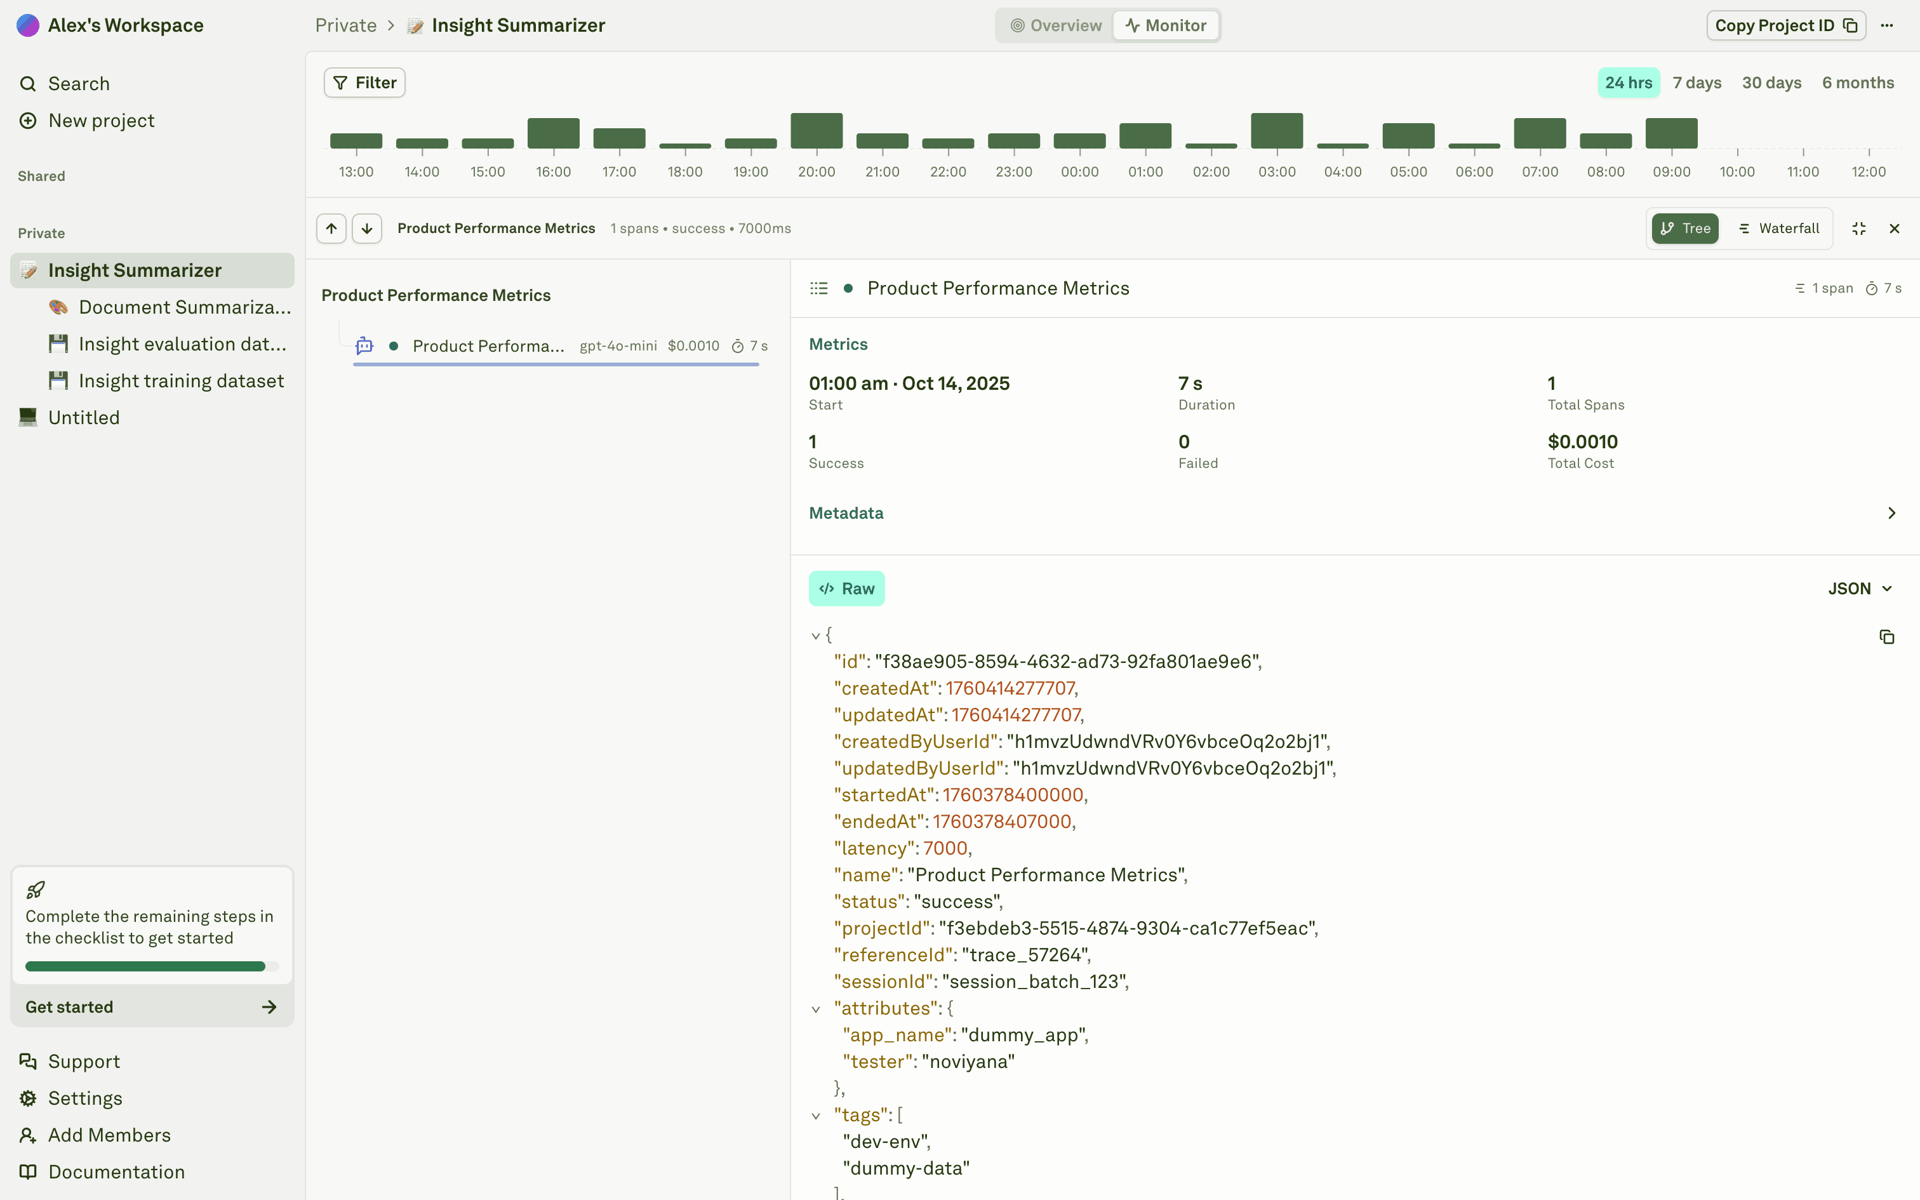Screen dimensions: 1920x1200
Task: Collapse the trace panel with minimize icon
Action: 1859,229
